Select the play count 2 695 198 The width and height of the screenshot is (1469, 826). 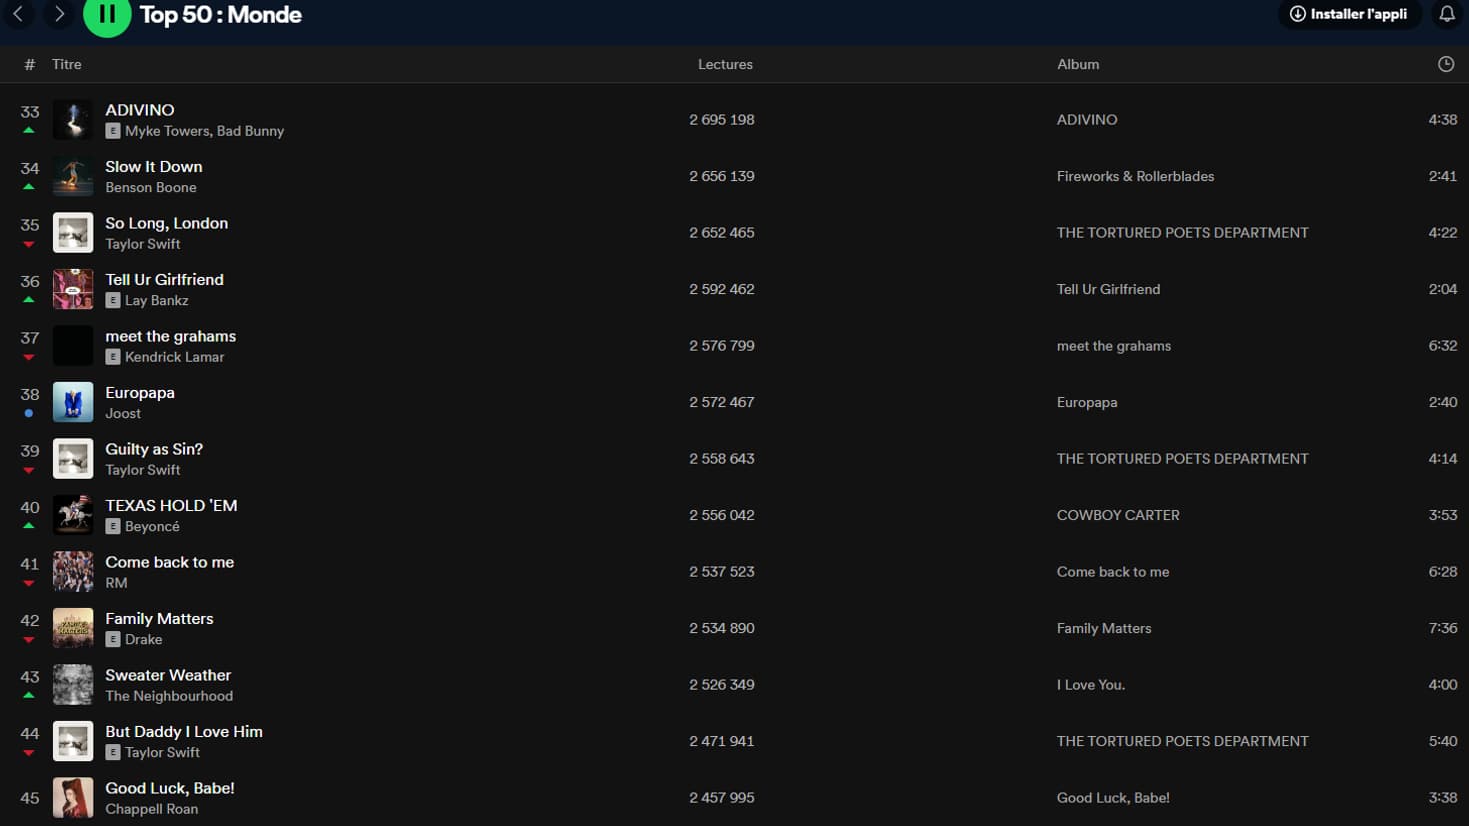722,120
